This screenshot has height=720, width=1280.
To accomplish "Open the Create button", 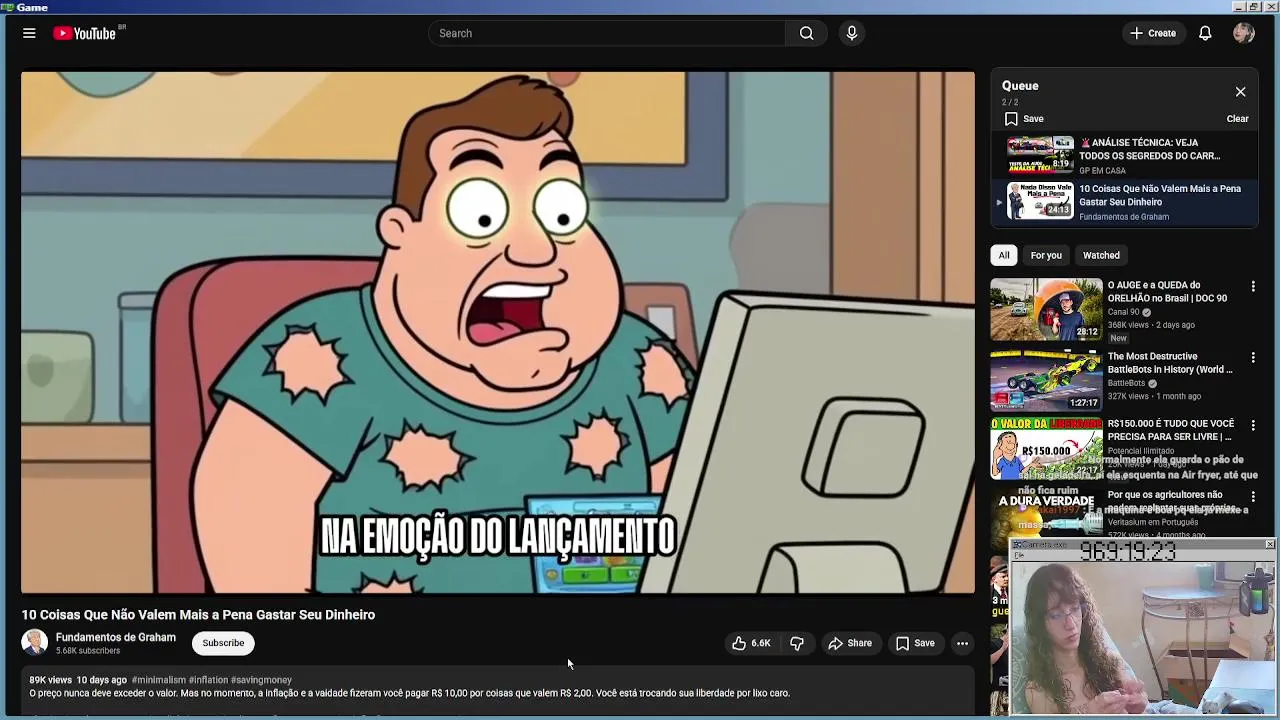I will coord(1153,33).
